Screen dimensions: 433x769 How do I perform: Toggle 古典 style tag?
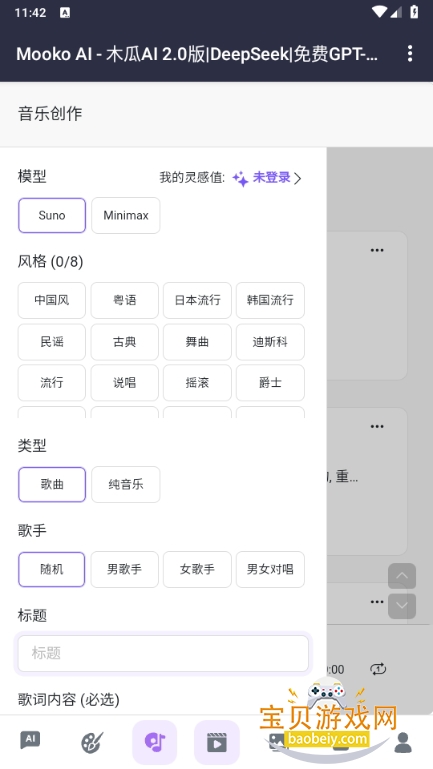click(x=125, y=342)
